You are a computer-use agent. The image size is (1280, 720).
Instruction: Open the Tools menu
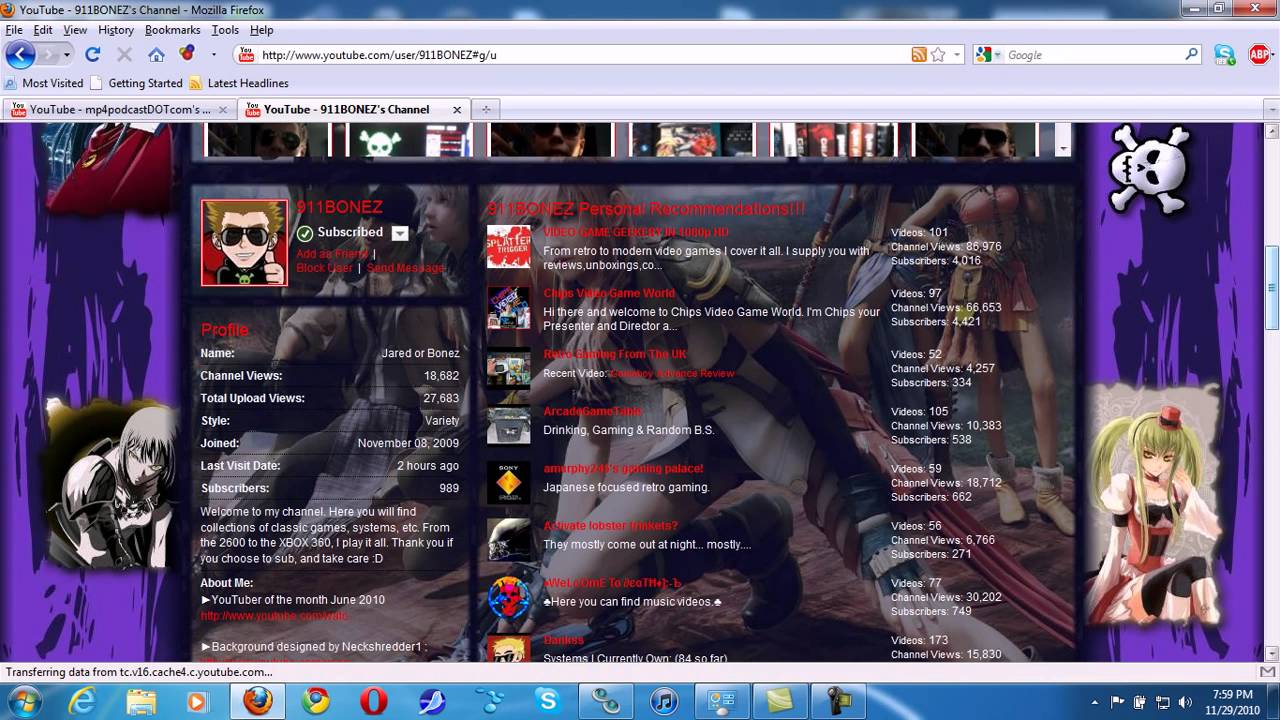click(x=225, y=30)
